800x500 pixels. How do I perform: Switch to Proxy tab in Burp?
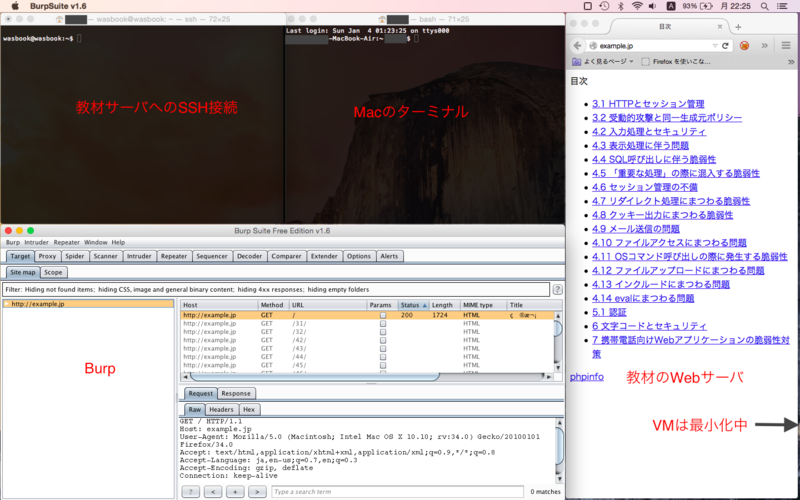click(47, 256)
